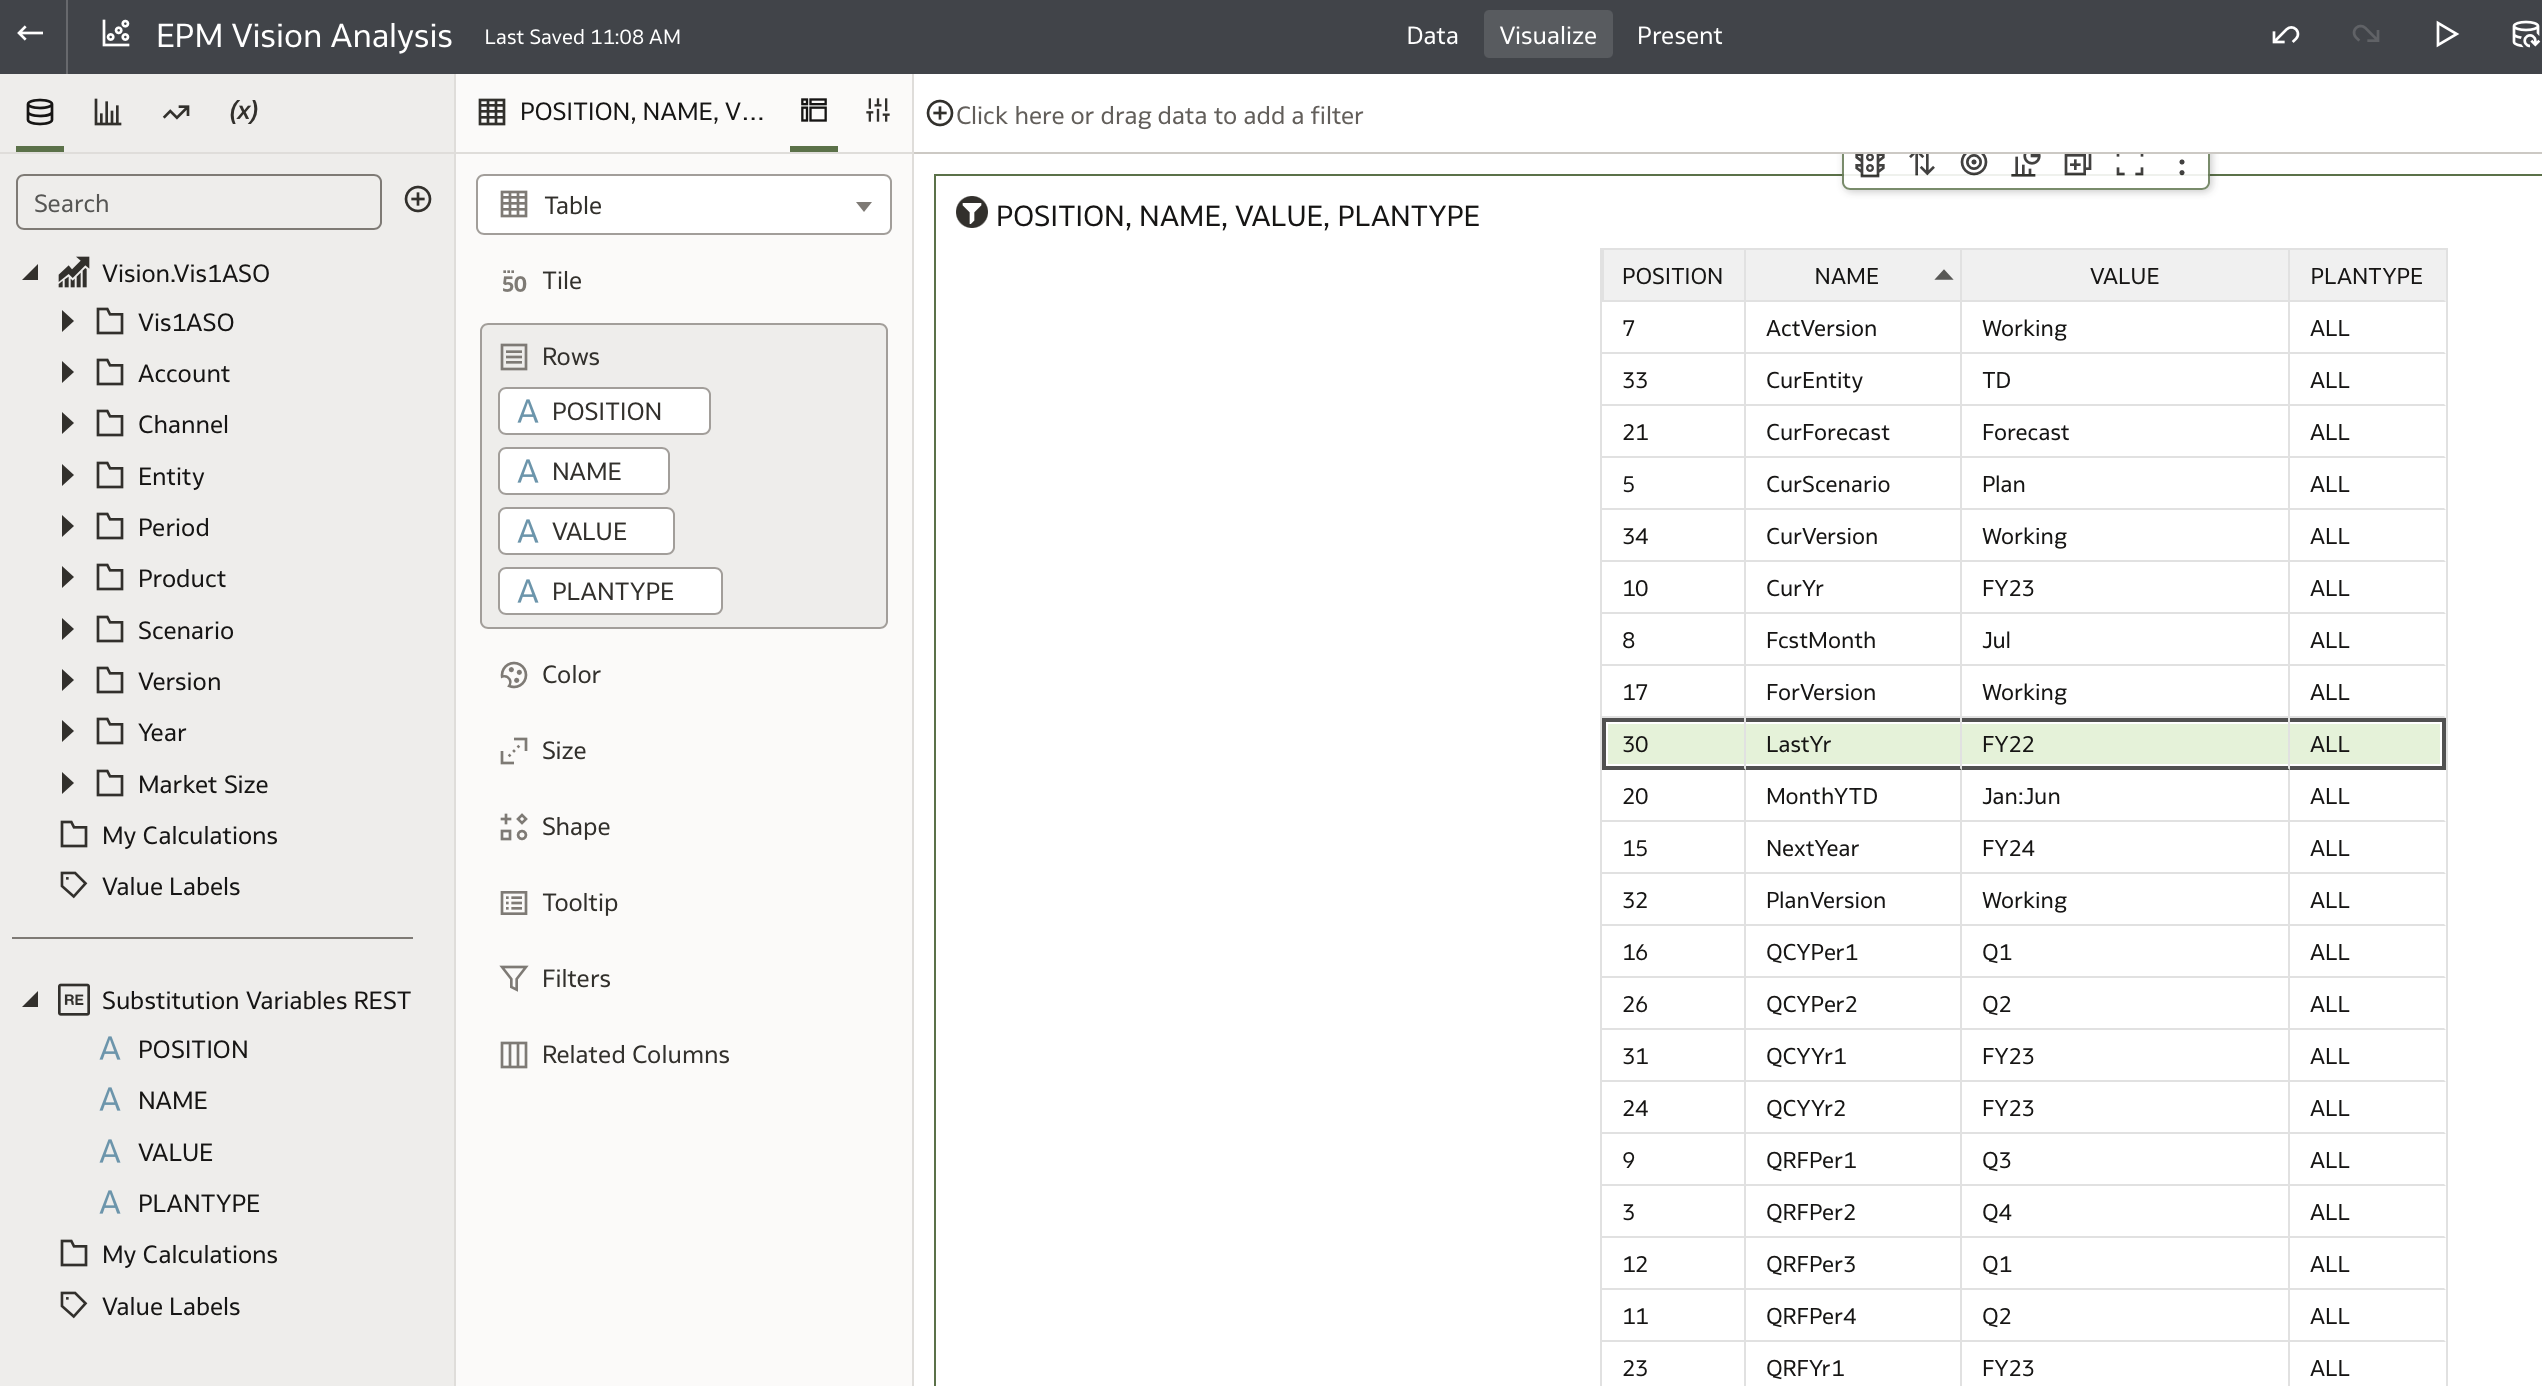Click the POSITION column header
Screen dimensions: 2542x1386
tap(1672, 276)
